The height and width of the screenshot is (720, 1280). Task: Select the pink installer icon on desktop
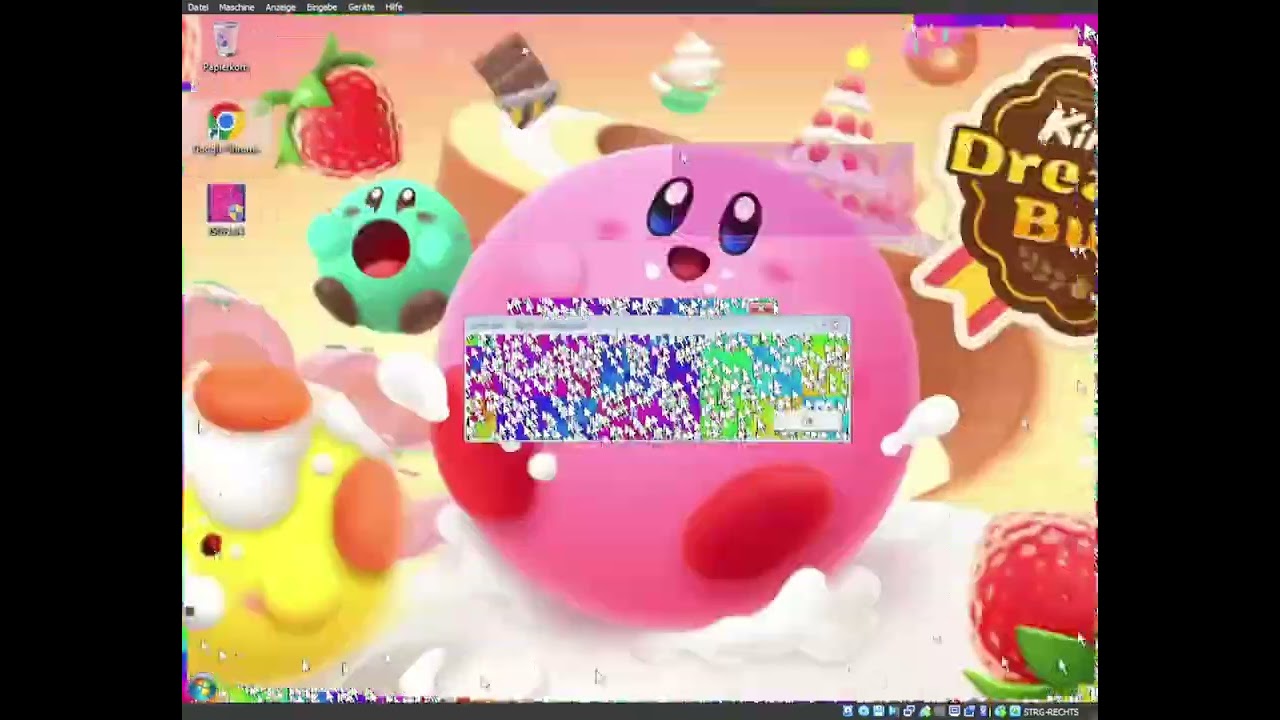(226, 210)
